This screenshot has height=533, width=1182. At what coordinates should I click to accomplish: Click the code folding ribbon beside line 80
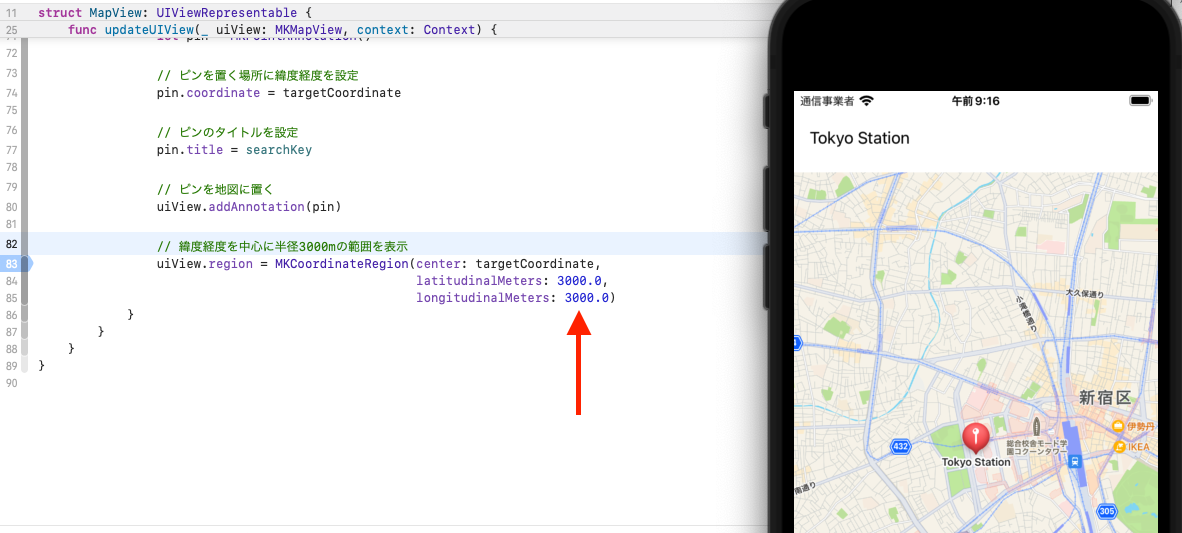[x=25, y=207]
